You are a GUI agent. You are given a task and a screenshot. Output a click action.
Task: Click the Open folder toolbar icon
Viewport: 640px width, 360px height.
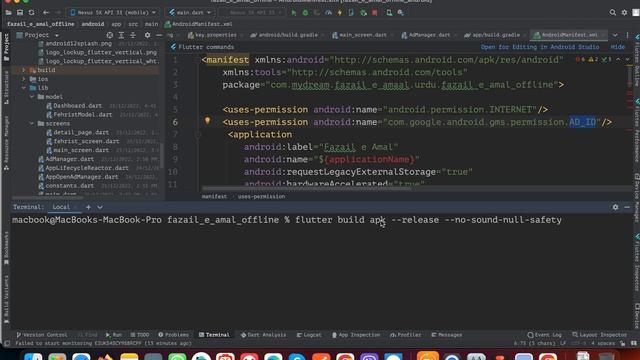(x=8, y=13)
